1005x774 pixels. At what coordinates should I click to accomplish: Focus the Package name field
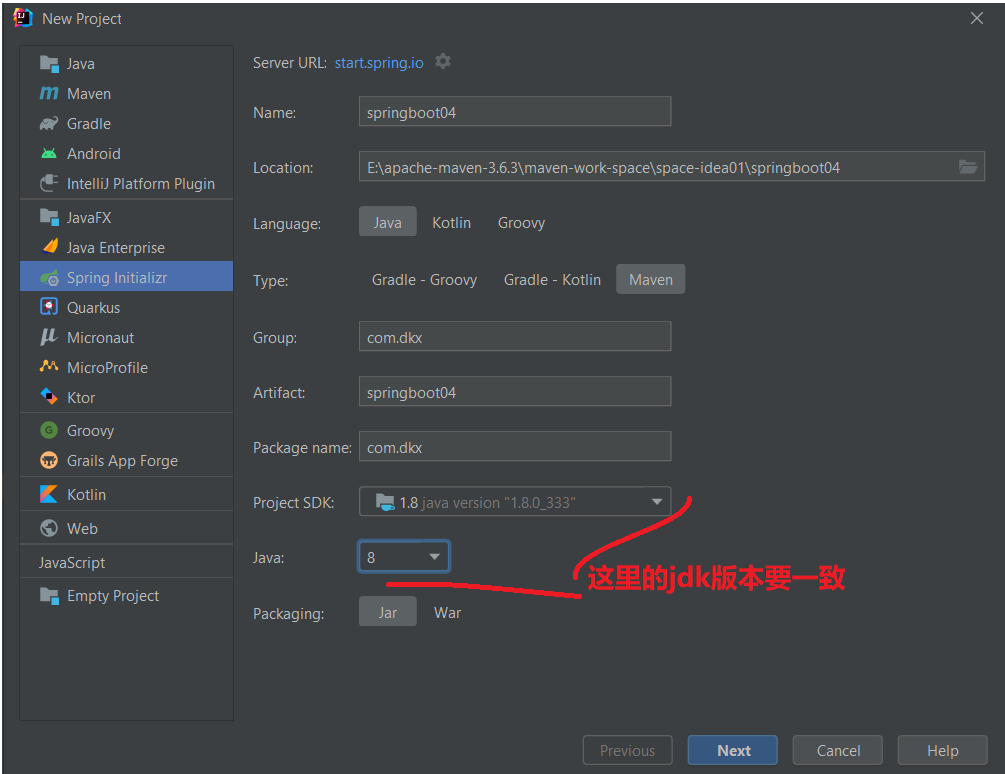(515, 447)
